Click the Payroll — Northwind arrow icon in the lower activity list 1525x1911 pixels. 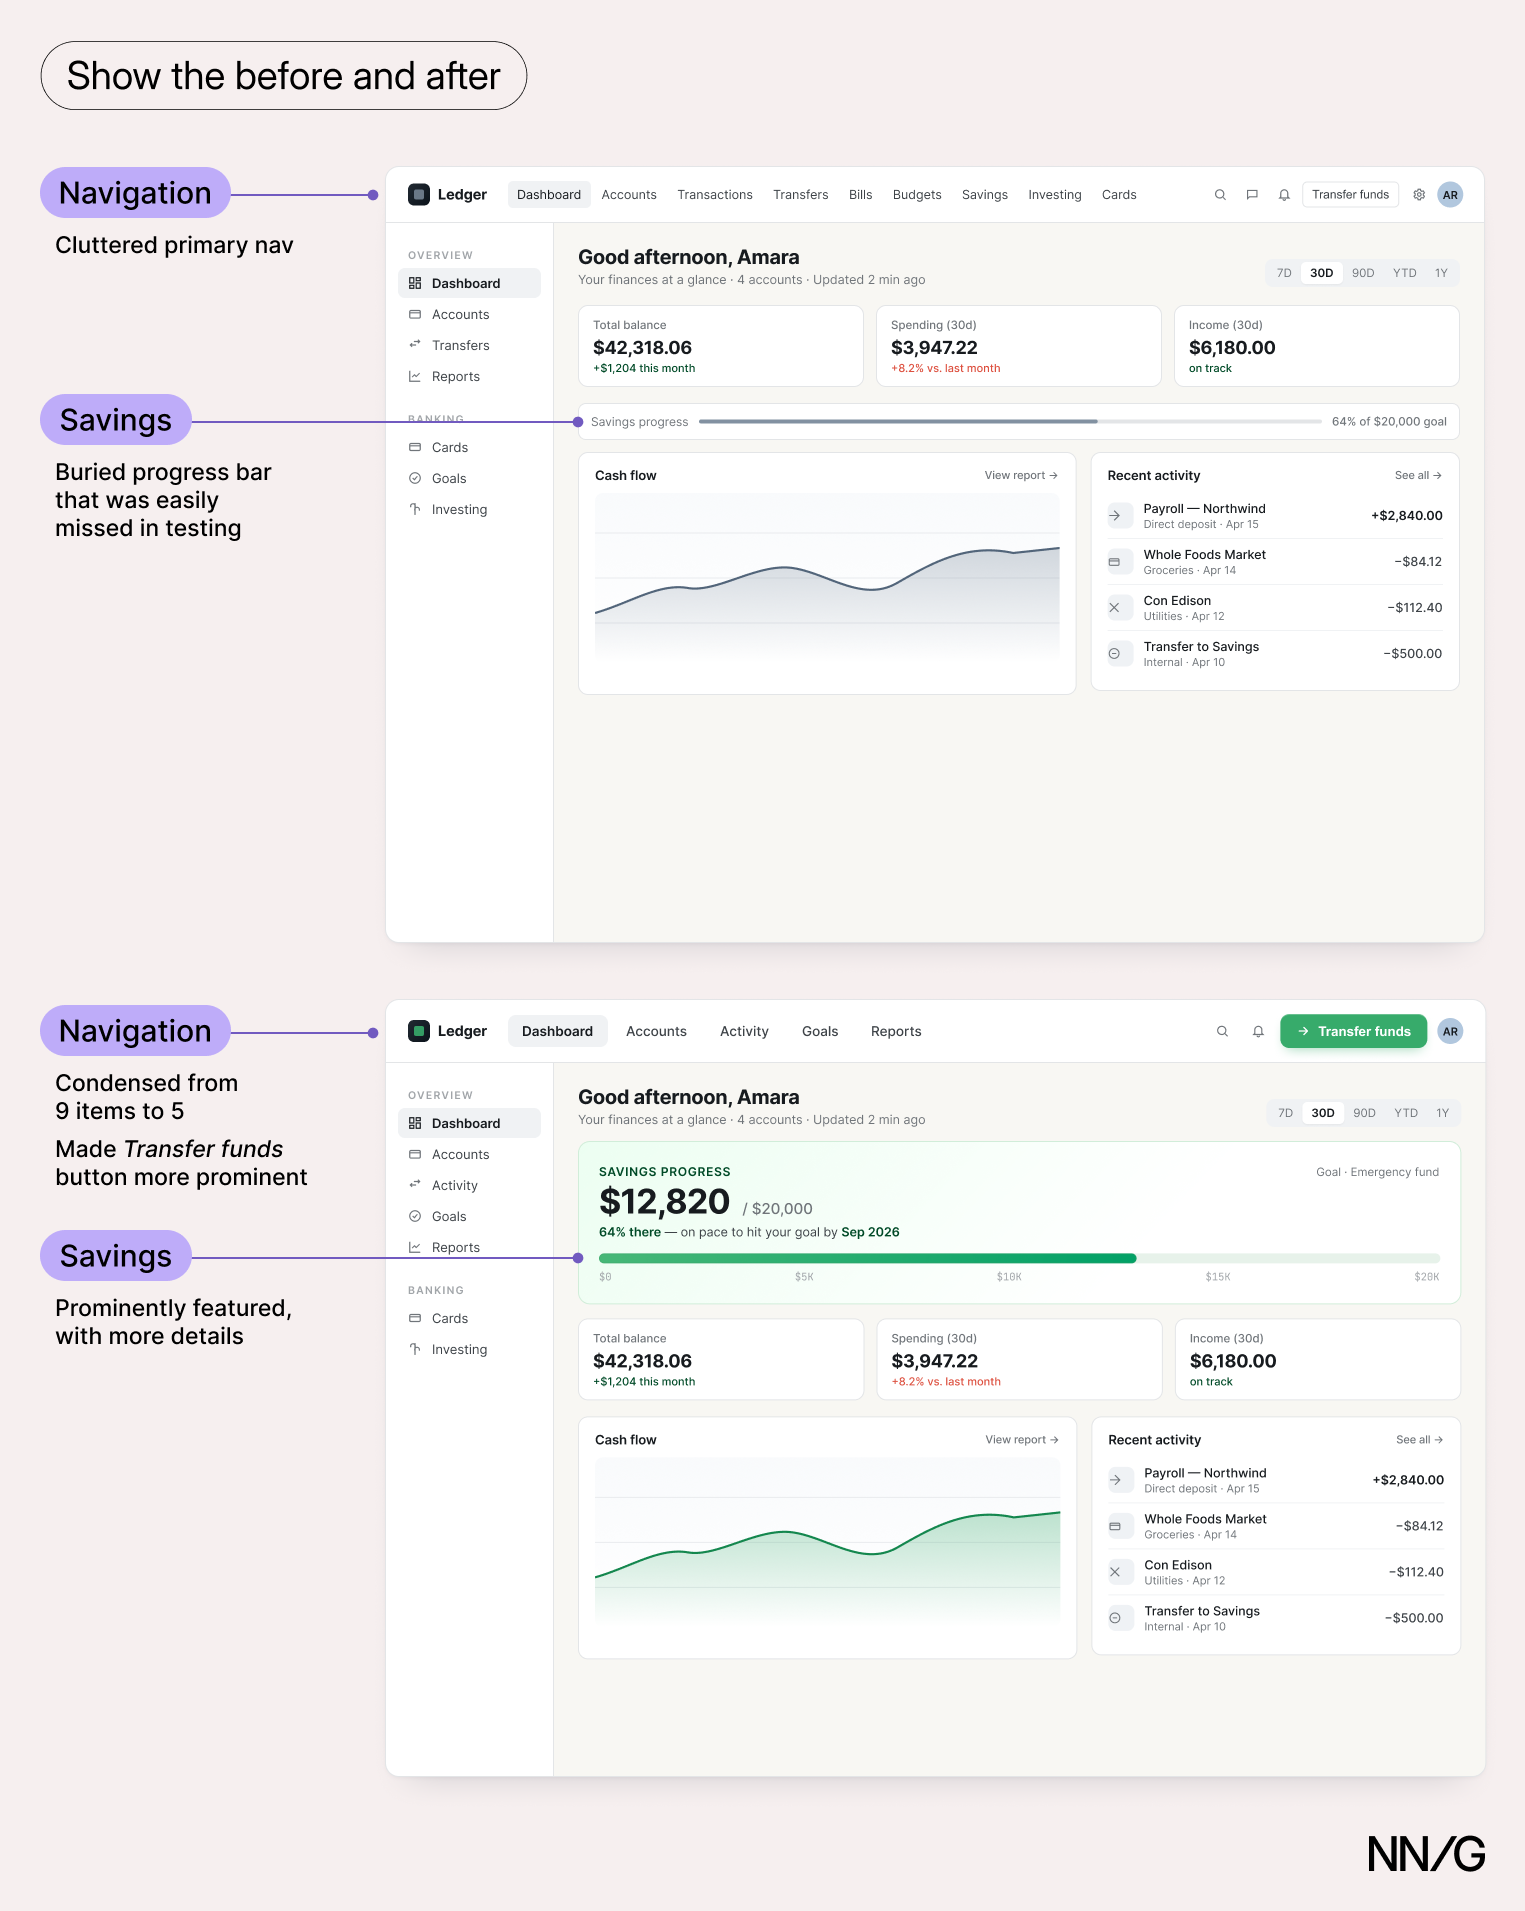pos(1115,1480)
